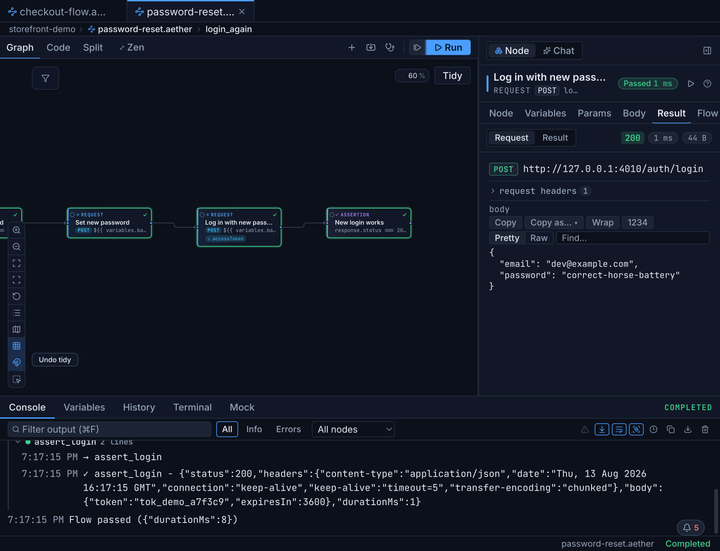Collapse the side panel with sidebar icon
Image resolution: width=720 pixels, height=551 pixels.
pos(707,51)
